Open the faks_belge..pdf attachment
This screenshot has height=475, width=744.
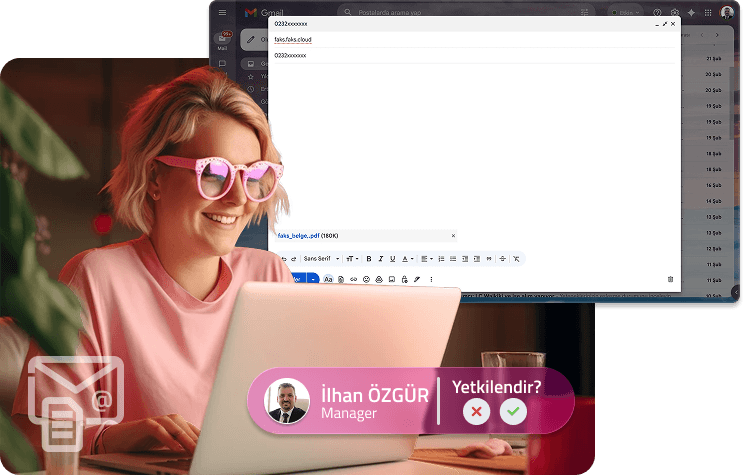(298, 236)
